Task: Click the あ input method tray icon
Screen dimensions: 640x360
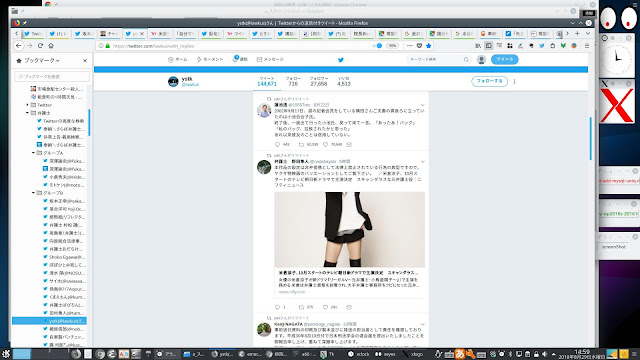Action: click(x=460, y=354)
